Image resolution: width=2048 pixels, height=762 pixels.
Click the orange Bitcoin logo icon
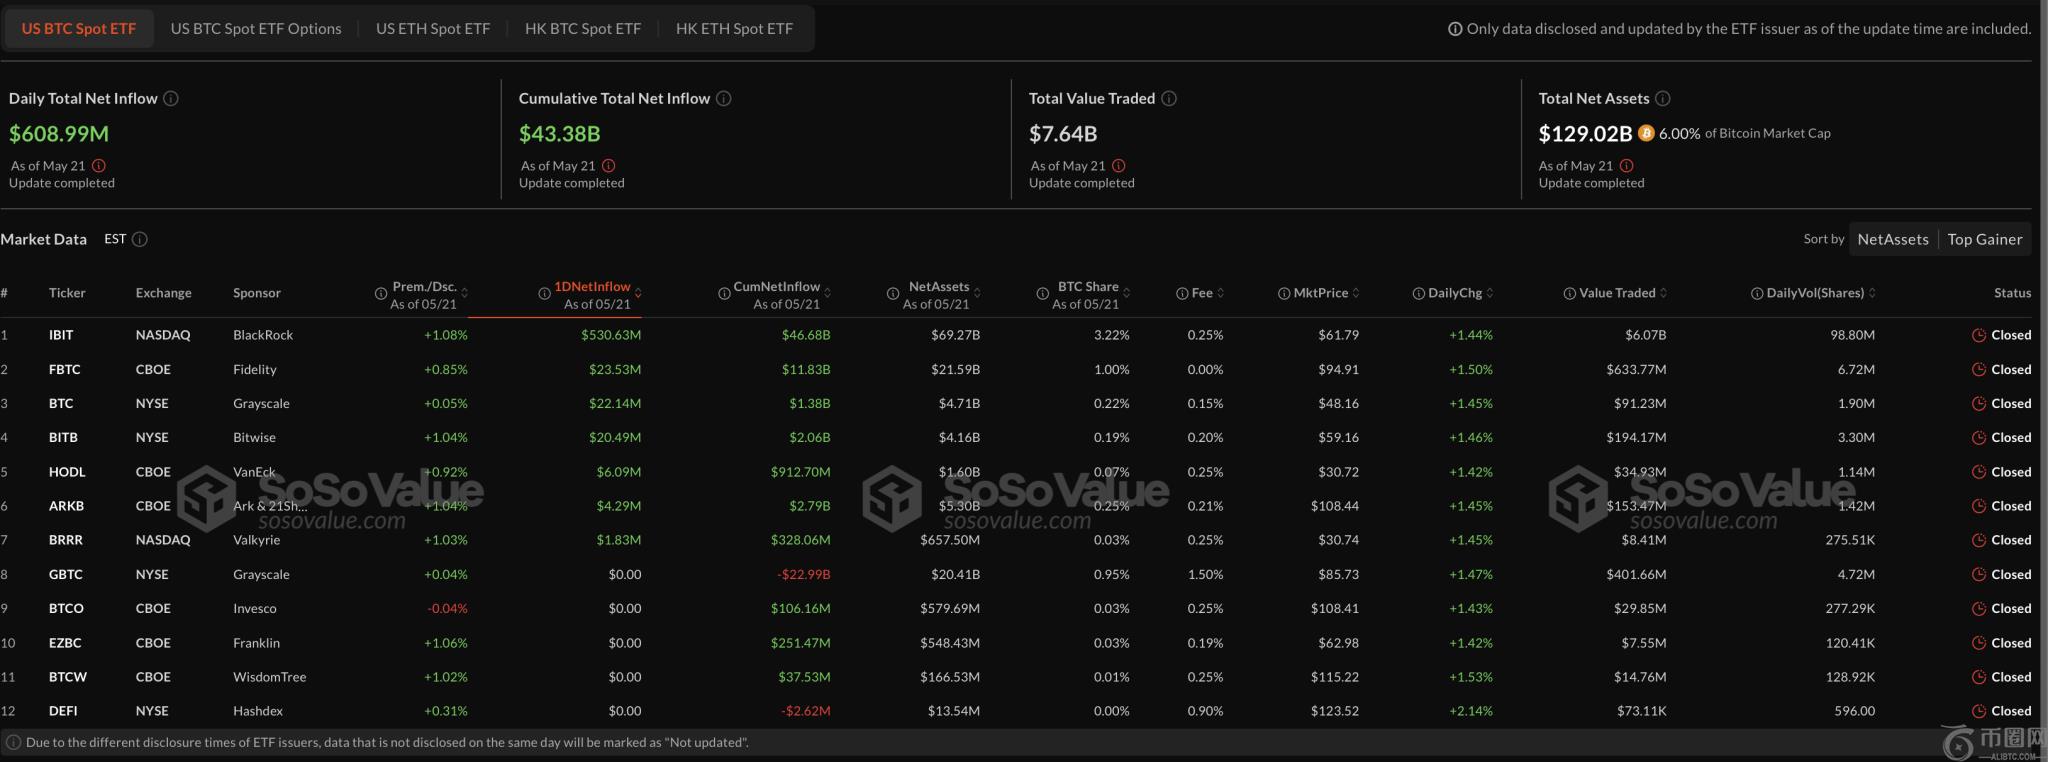click(1646, 133)
